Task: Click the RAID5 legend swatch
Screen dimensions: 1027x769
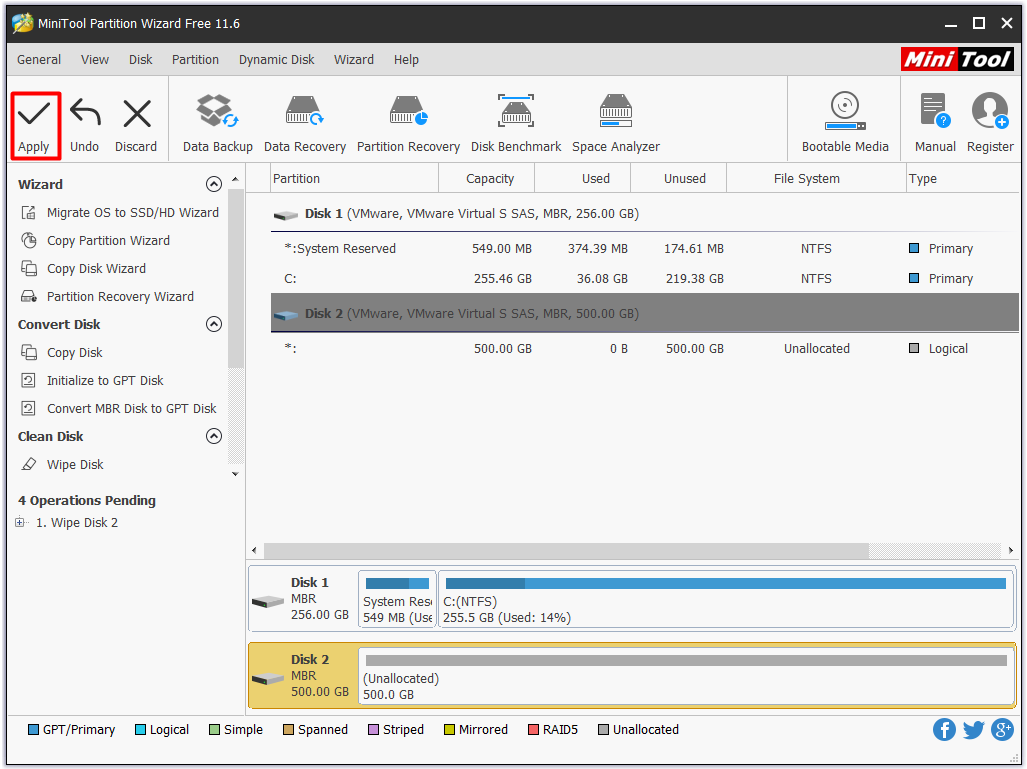Action: (532, 730)
